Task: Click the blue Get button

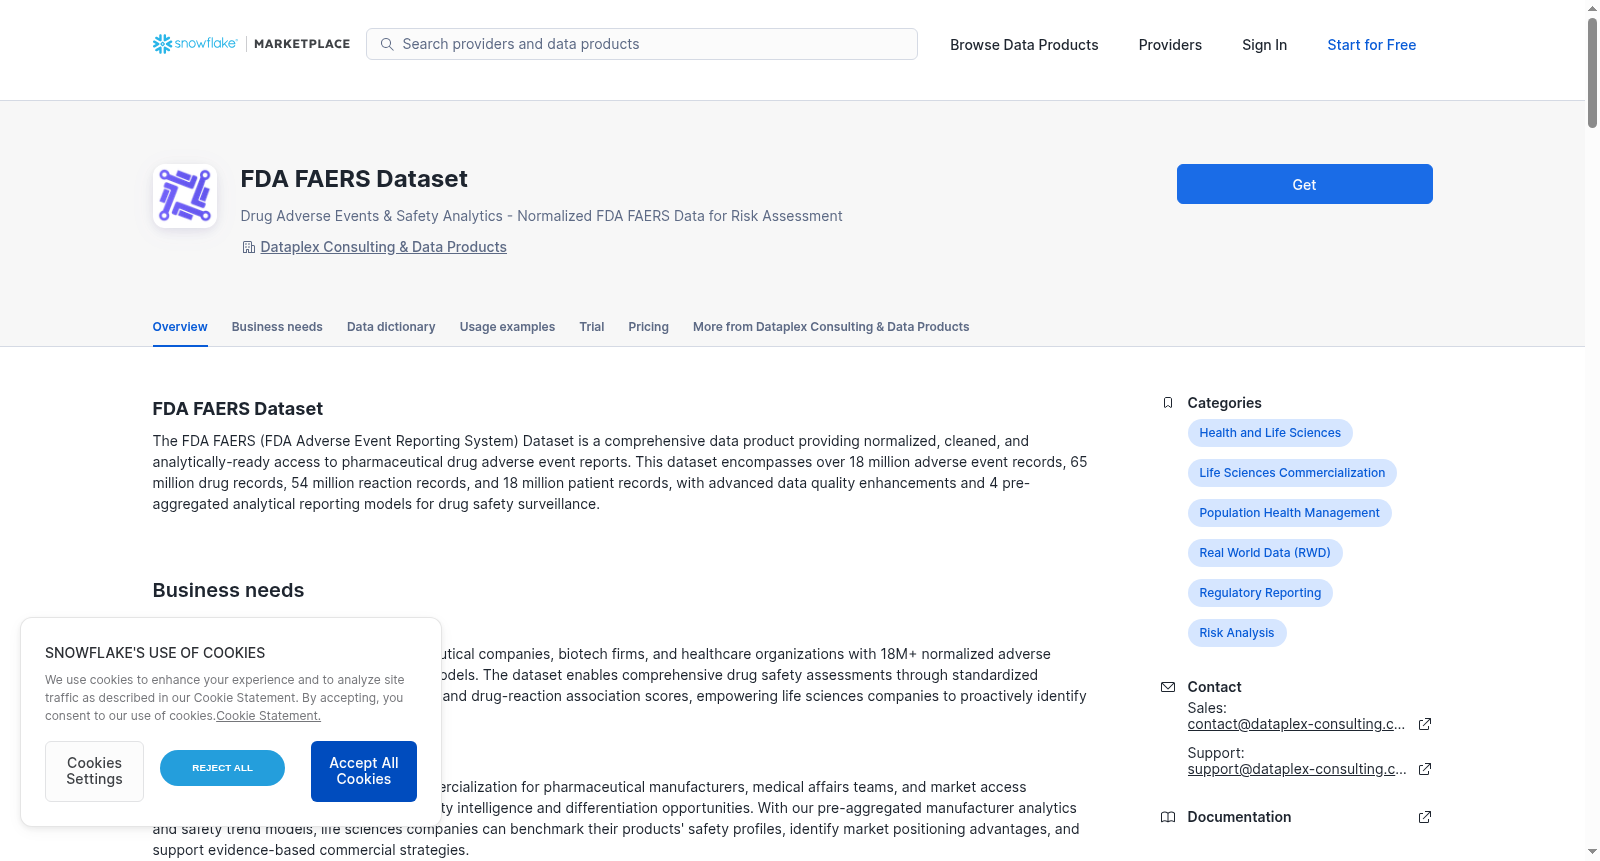Action: click(x=1304, y=184)
